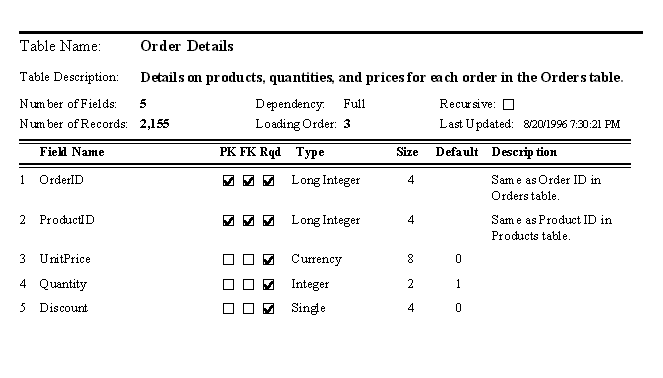663x378 pixels.
Task: Toggle Rqd checkbox for OrderID
Action: 268,181
